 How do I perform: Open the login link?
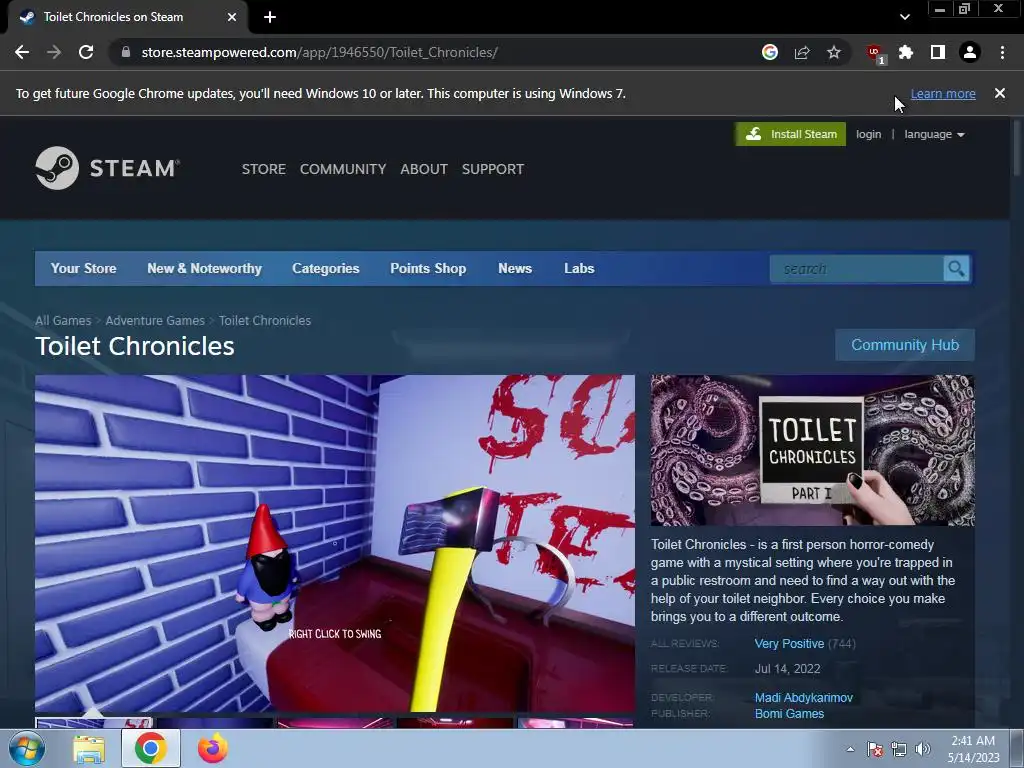869,134
